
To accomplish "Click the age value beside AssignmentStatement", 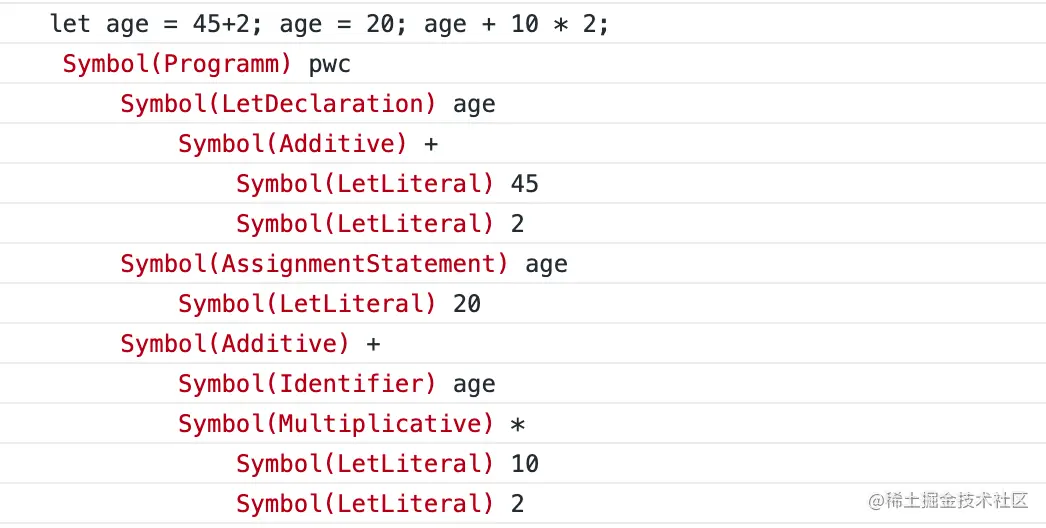I will 546,264.
